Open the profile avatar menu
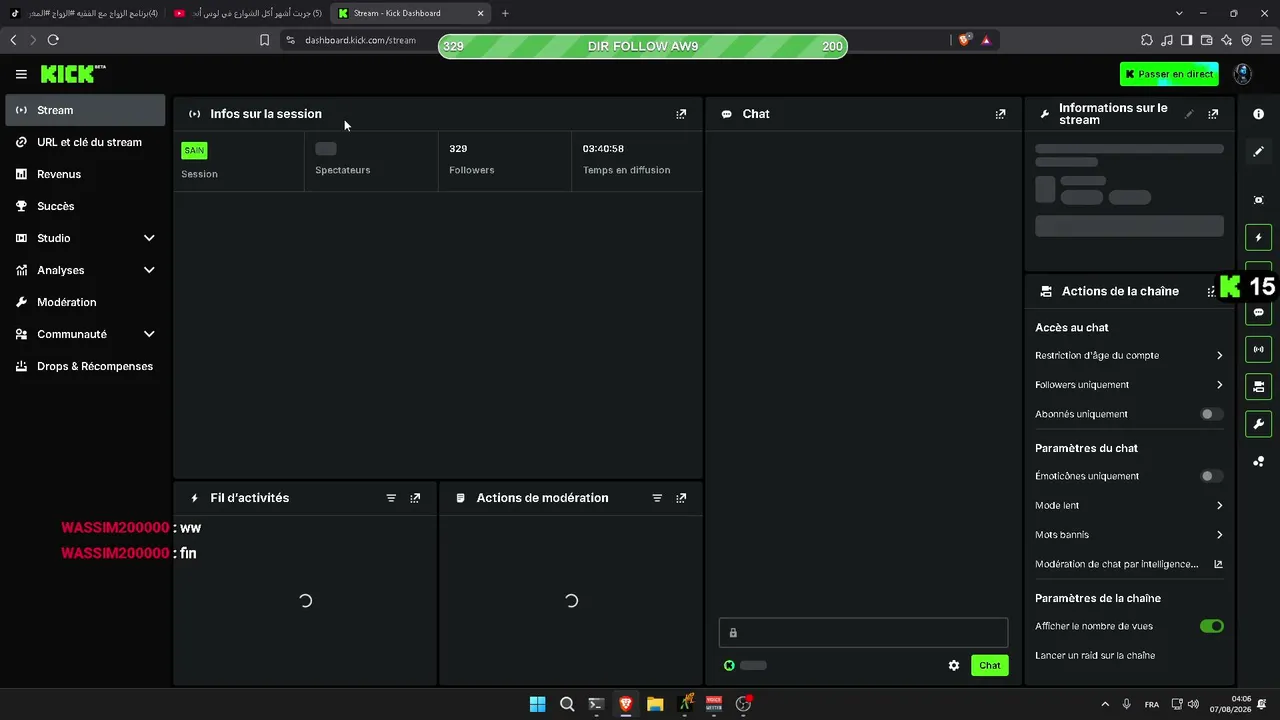1280x720 pixels. click(1242, 74)
